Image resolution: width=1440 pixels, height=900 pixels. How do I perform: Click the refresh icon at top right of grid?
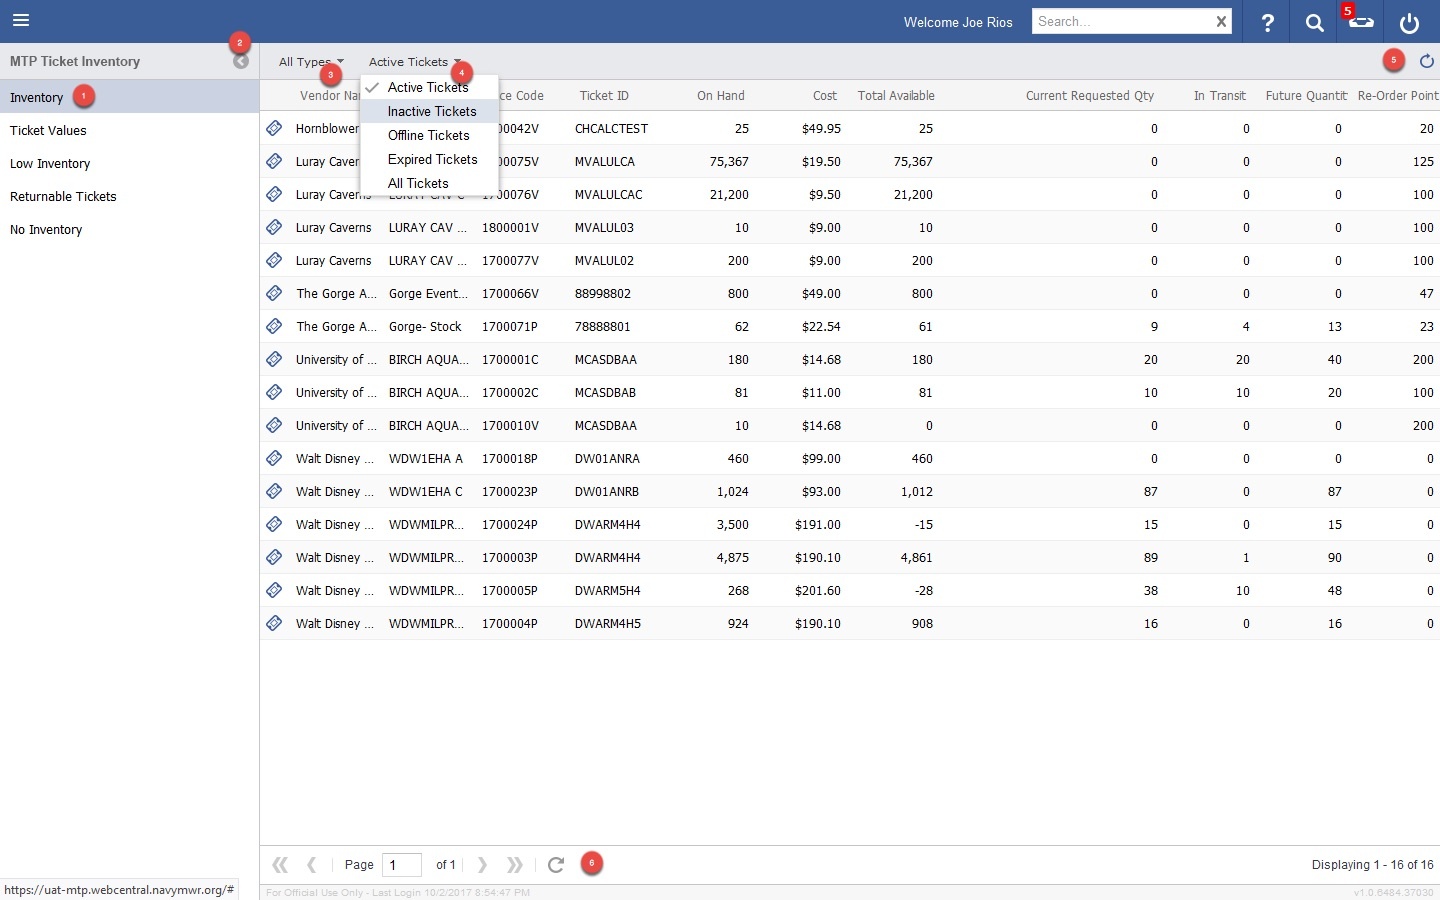point(1426,62)
